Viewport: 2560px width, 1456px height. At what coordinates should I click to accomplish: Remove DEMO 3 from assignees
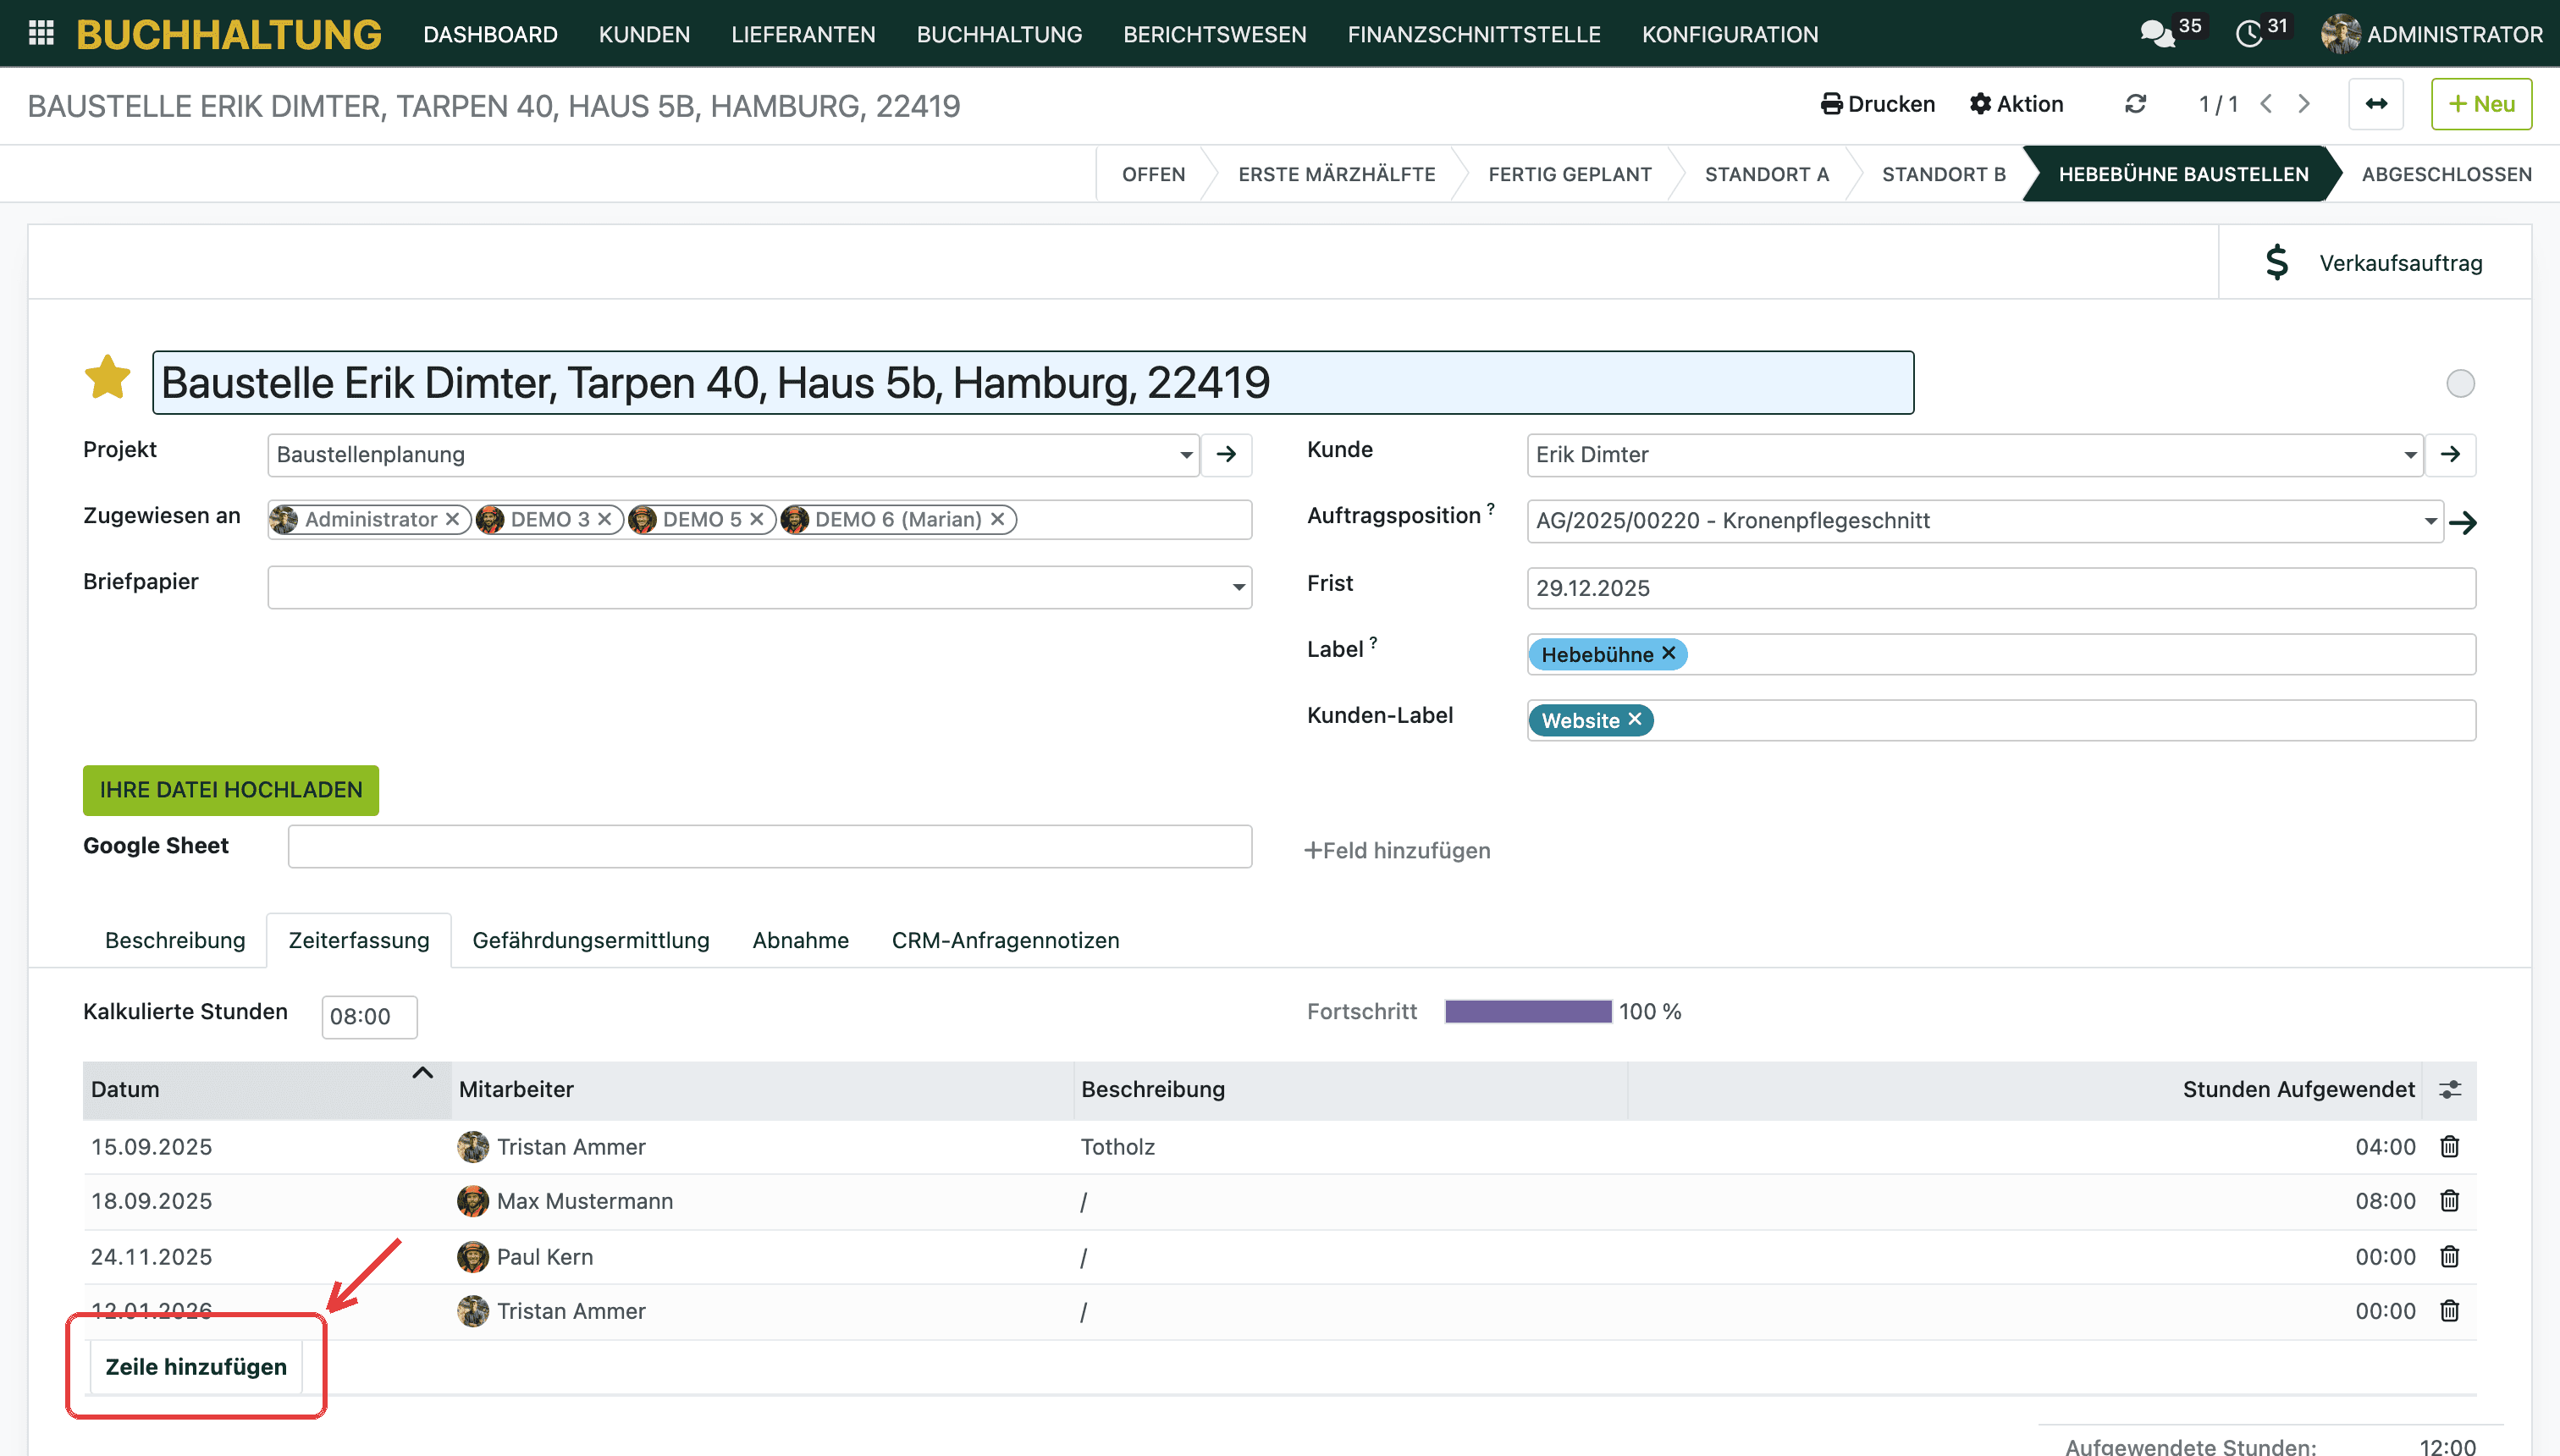[604, 519]
